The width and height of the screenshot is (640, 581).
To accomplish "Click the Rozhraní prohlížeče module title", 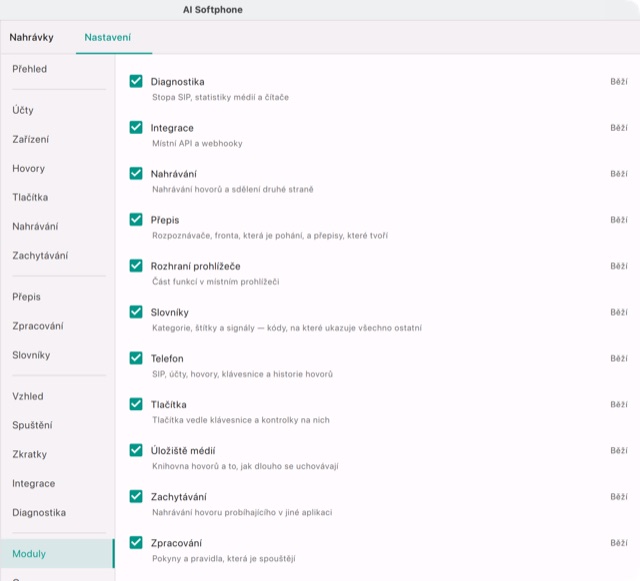I will pyautogui.click(x=196, y=266).
